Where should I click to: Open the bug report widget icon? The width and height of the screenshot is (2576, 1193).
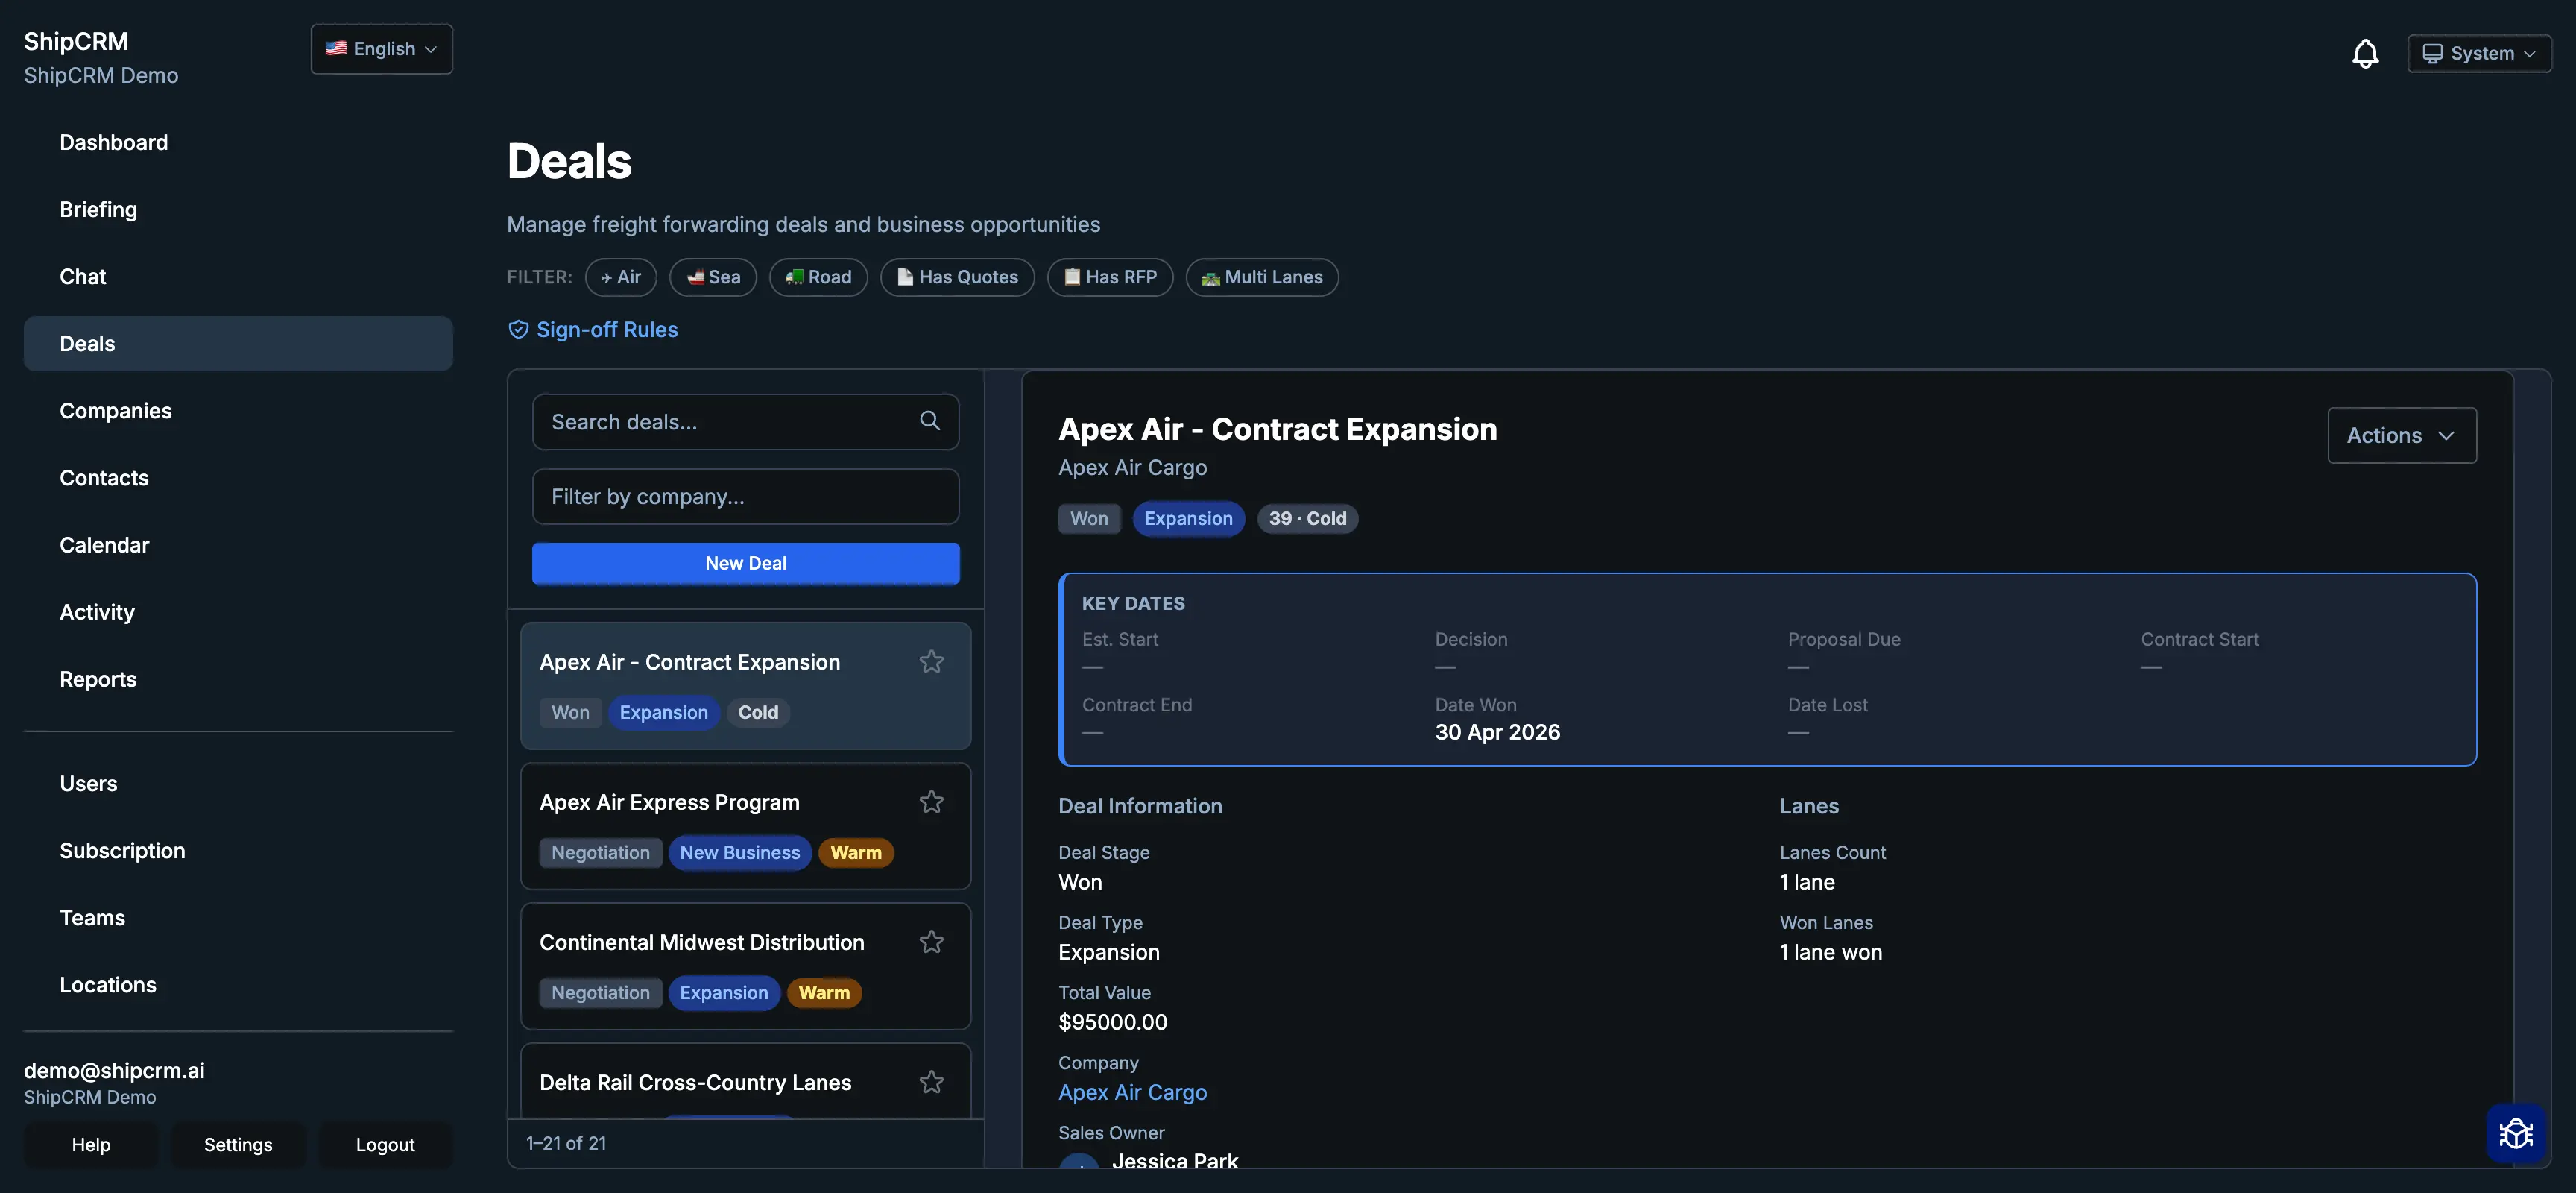point(2516,1133)
